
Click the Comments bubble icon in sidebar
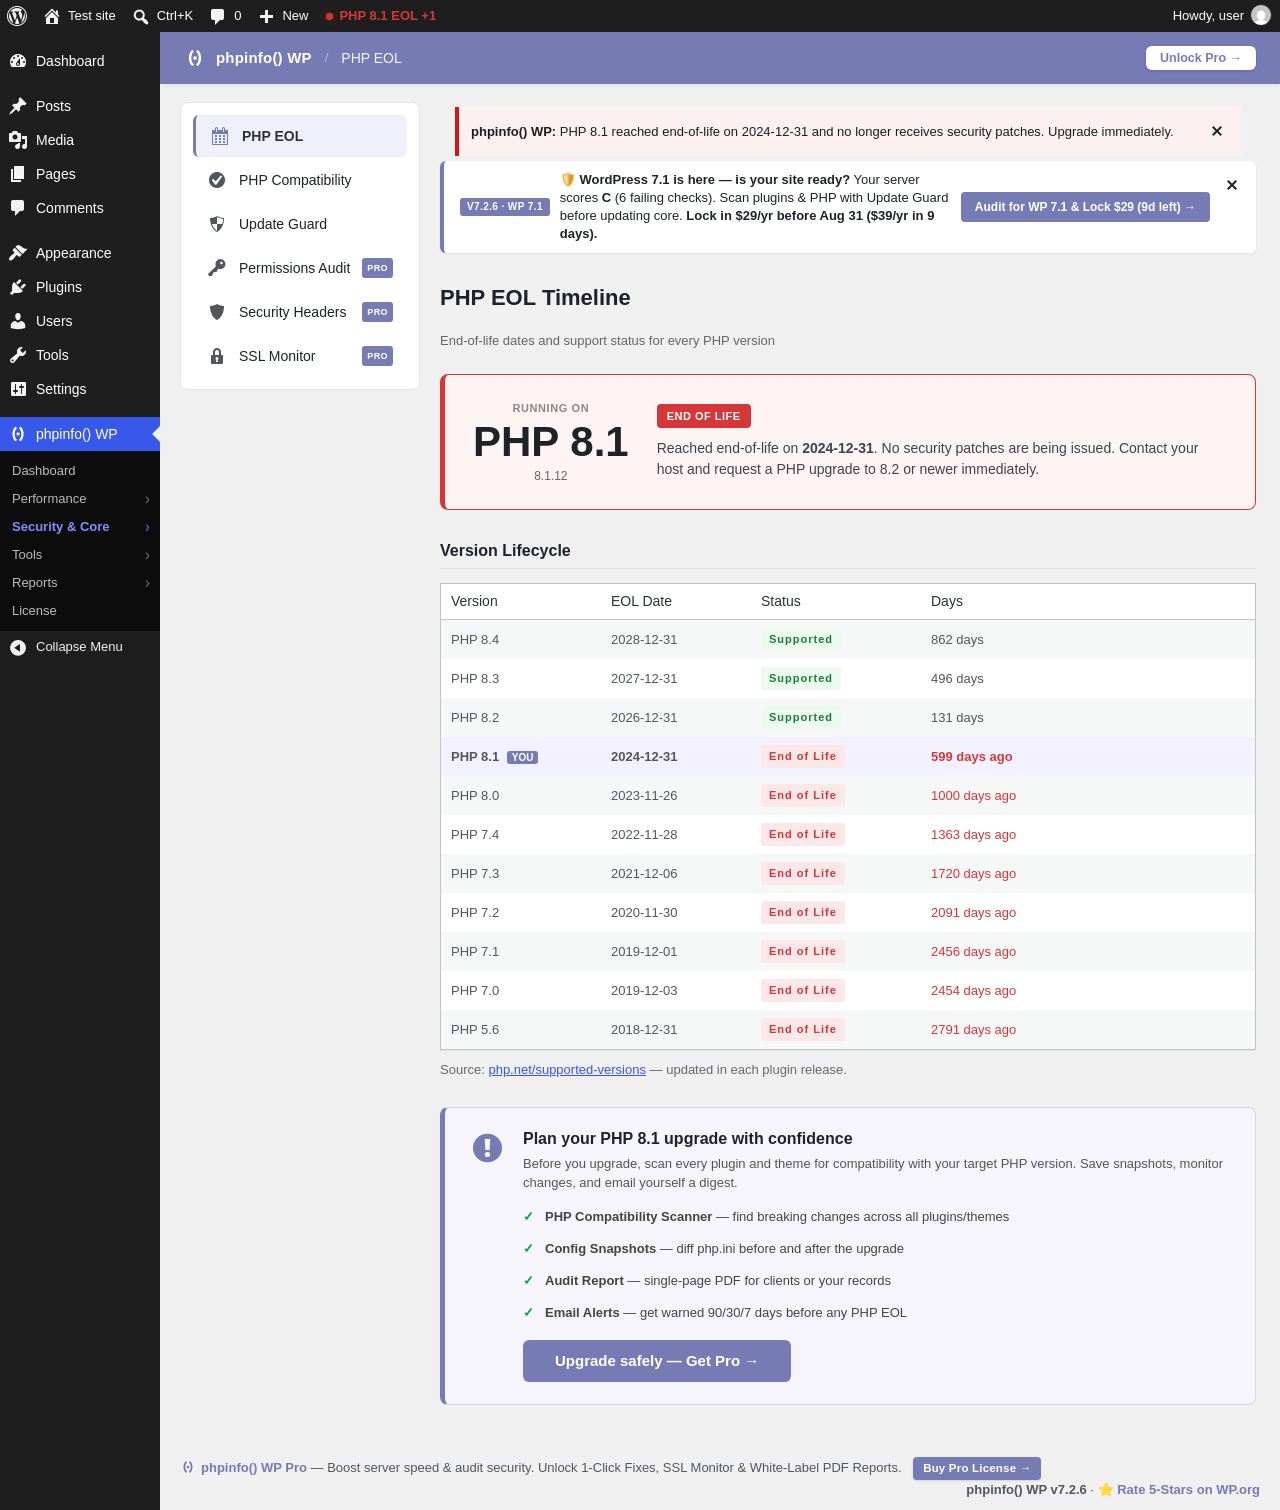18,208
